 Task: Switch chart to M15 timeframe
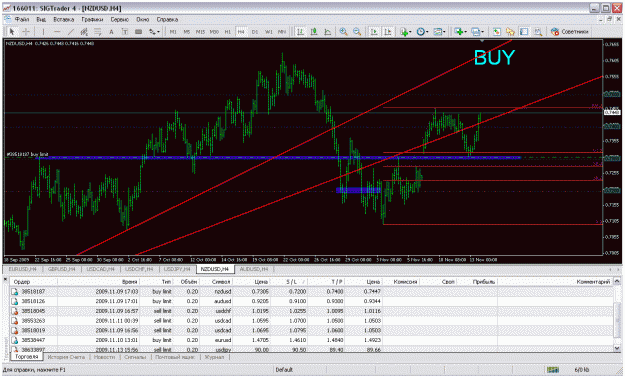click(200, 31)
